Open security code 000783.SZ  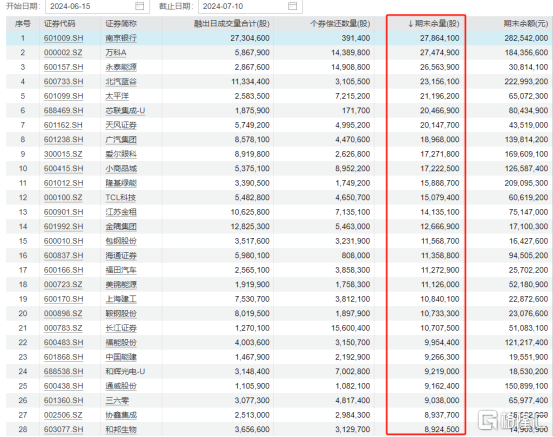pos(63,328)
